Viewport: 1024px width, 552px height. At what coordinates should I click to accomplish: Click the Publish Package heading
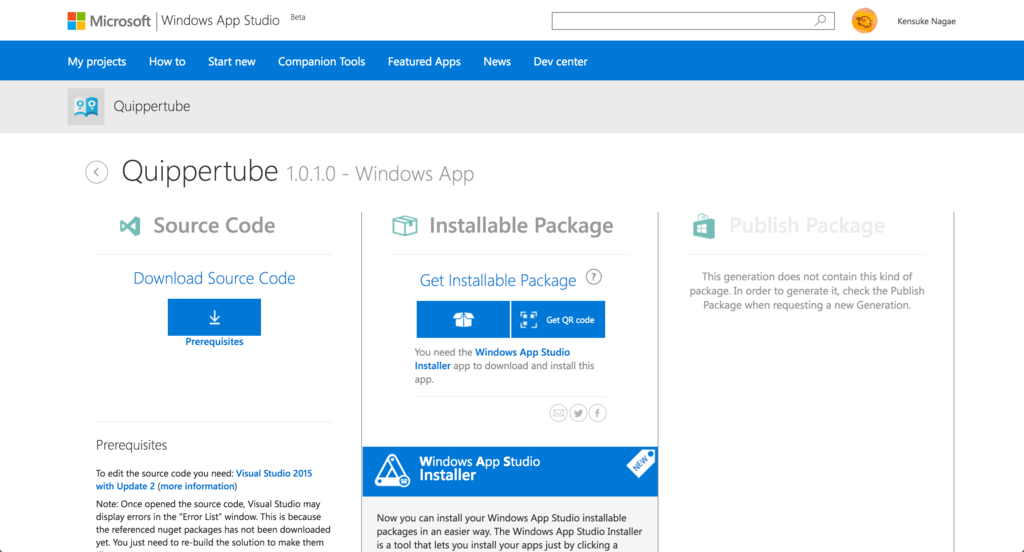tap(807, 225)
